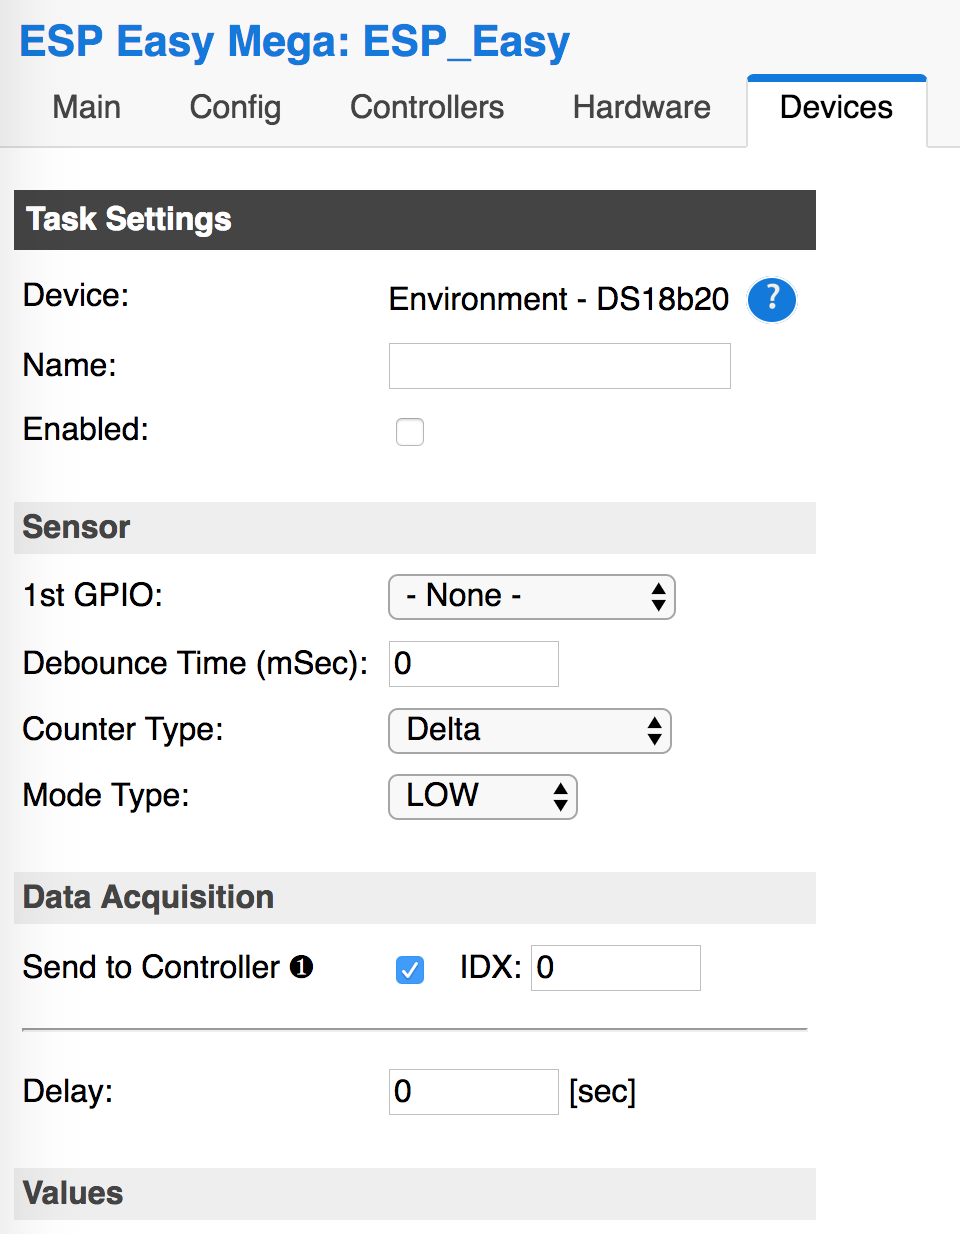Switch to the Main tab
The image size is (960, 1234).
tap(86, 107)
